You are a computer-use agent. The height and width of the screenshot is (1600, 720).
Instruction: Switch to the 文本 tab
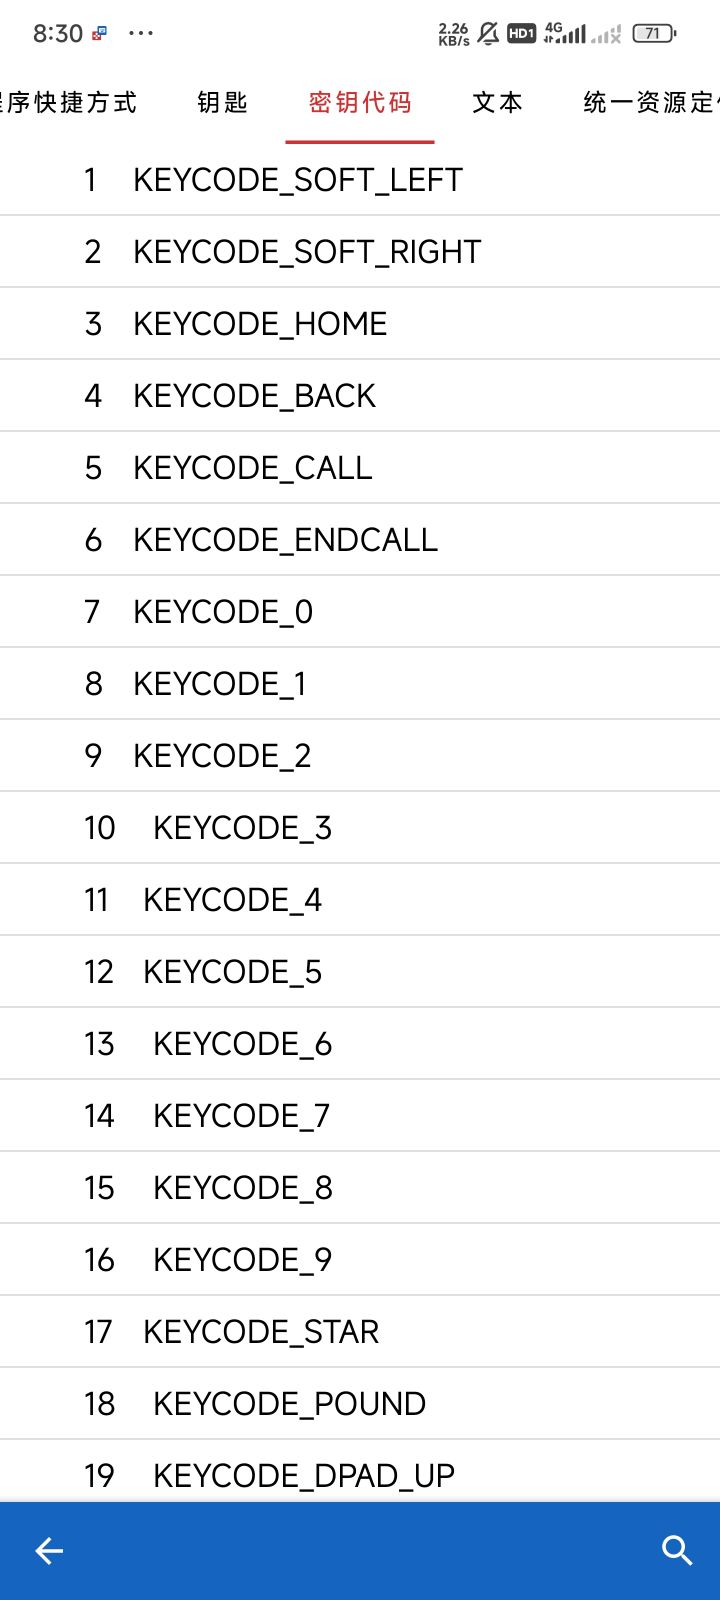[x=497, y=102]
